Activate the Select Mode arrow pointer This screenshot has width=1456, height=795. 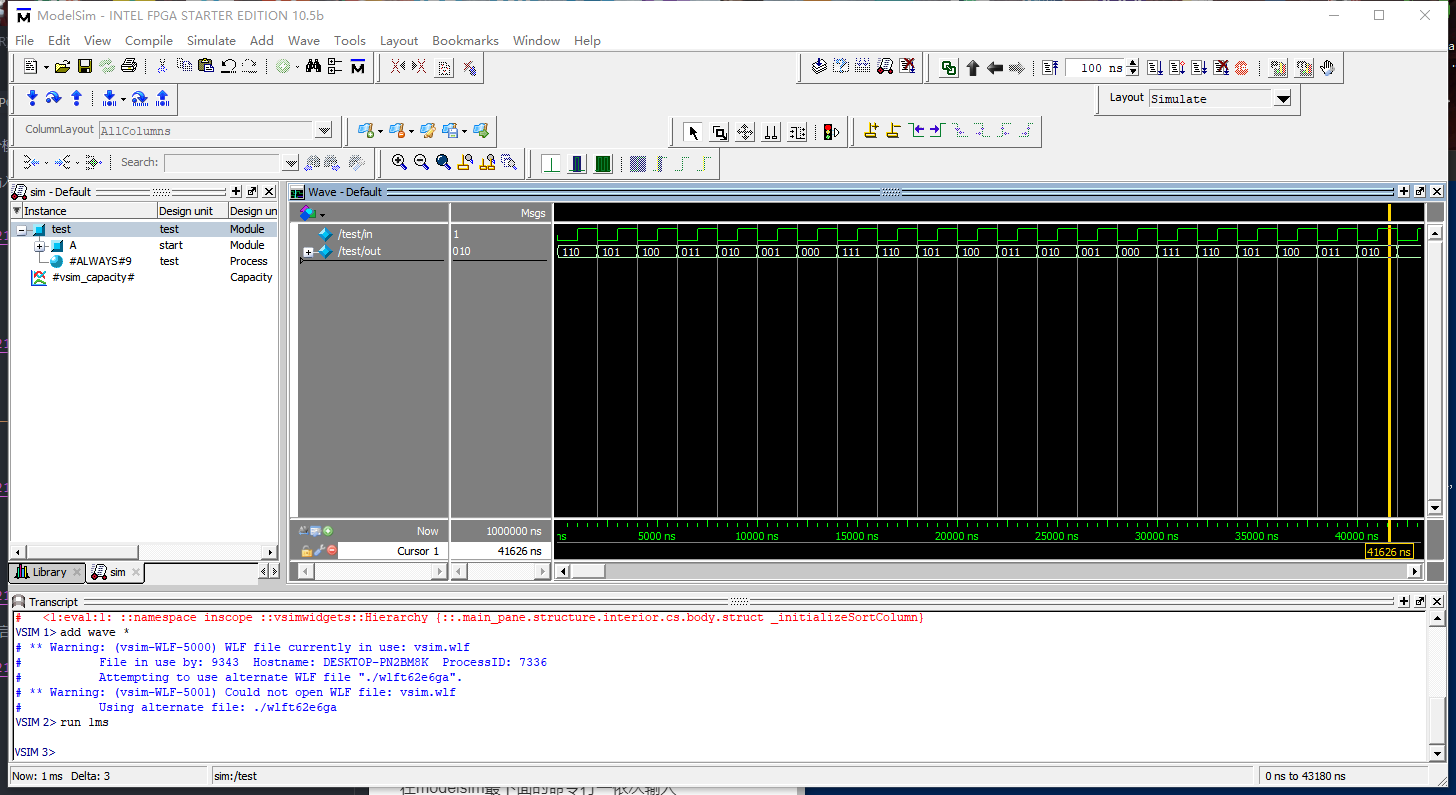(693, 132)
